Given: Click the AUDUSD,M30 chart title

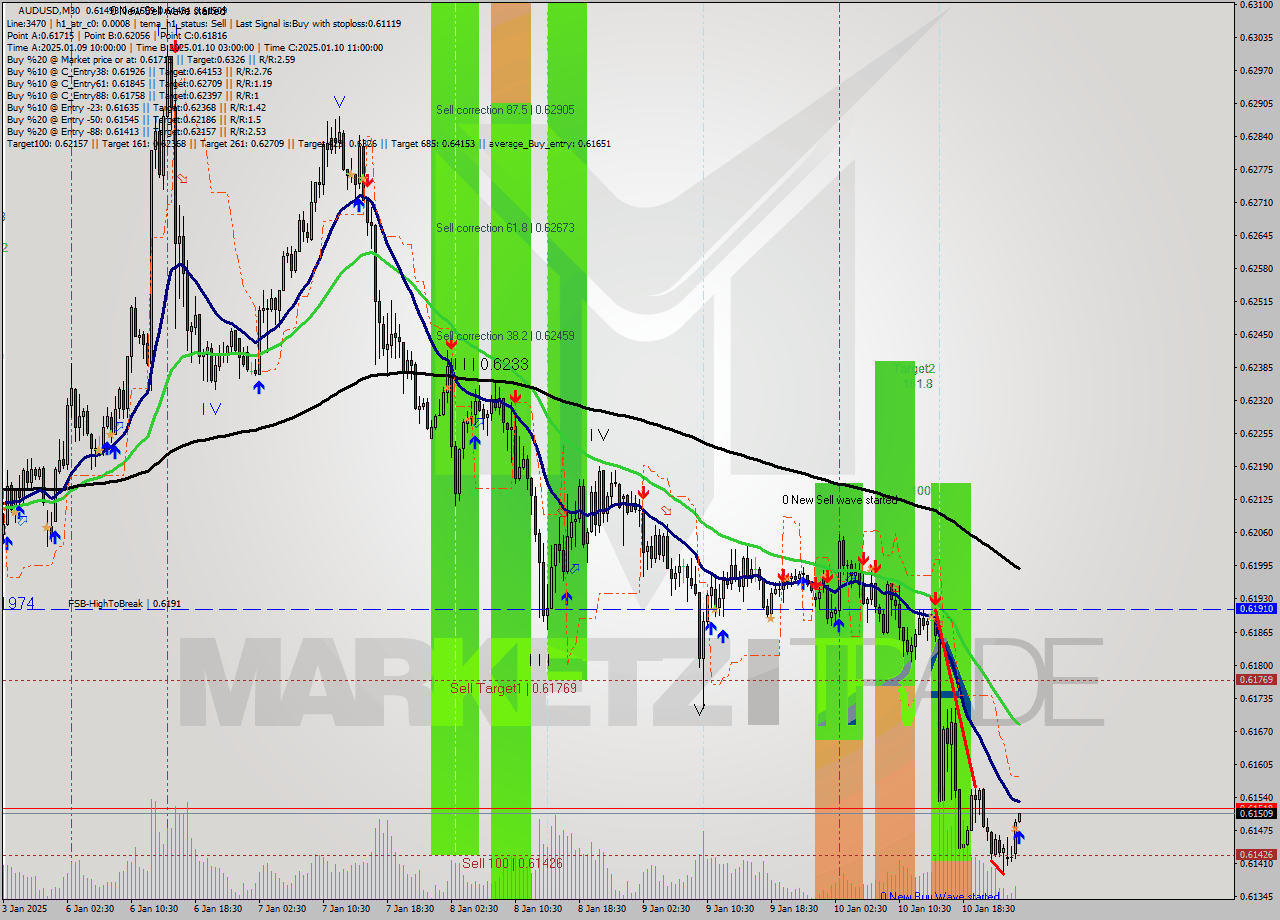Looking at the screenshot, I should pyautogui.click(x=50, y=10).
